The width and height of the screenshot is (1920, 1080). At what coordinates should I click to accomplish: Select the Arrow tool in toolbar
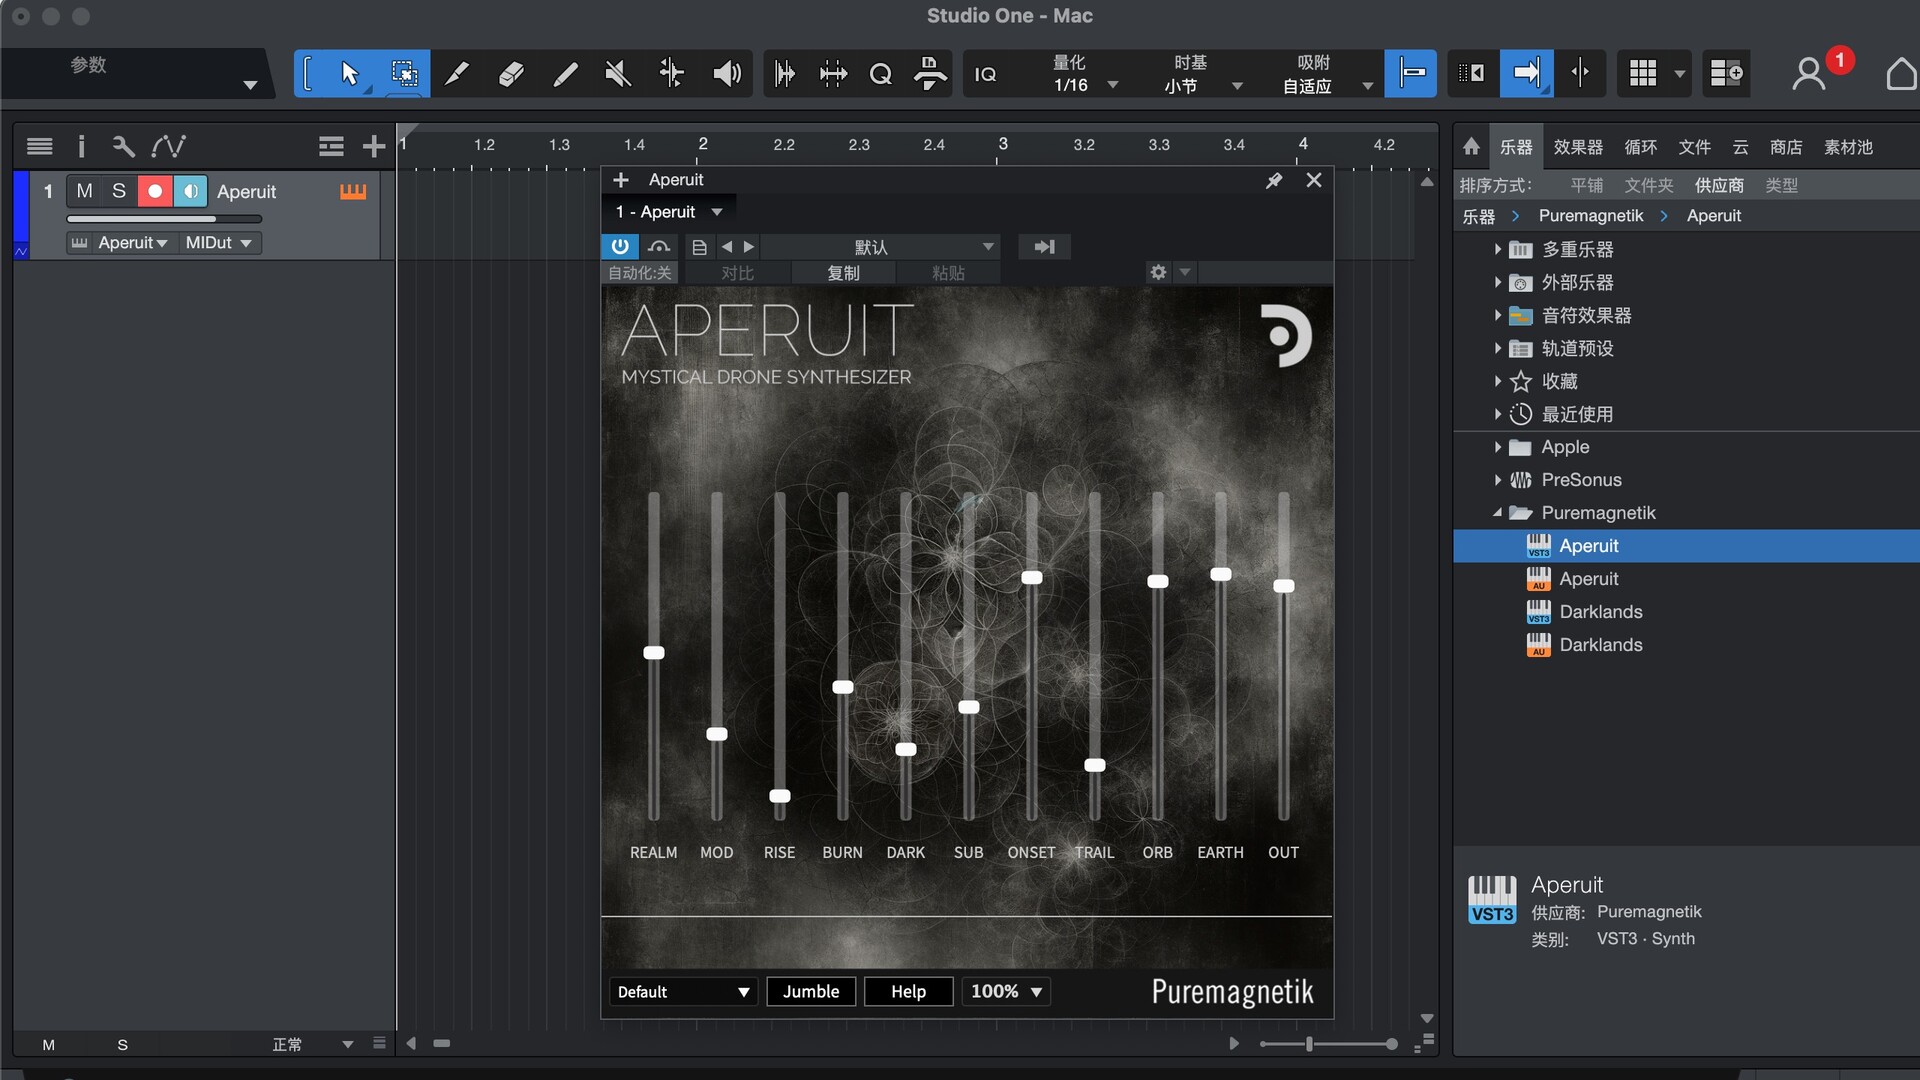[x=350, y=73]
